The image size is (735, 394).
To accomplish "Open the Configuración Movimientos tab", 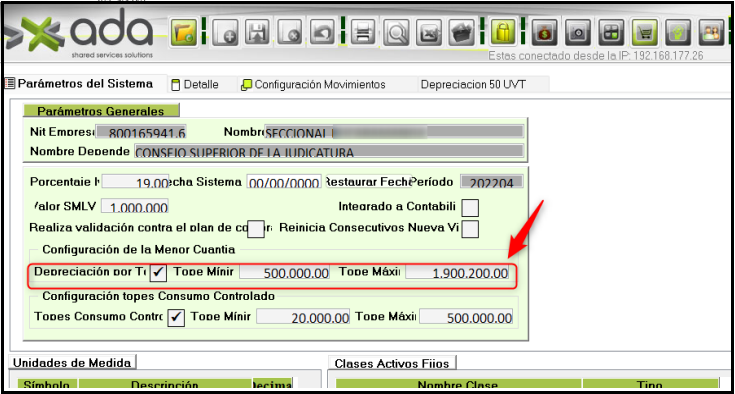I will tap(313, 85).
